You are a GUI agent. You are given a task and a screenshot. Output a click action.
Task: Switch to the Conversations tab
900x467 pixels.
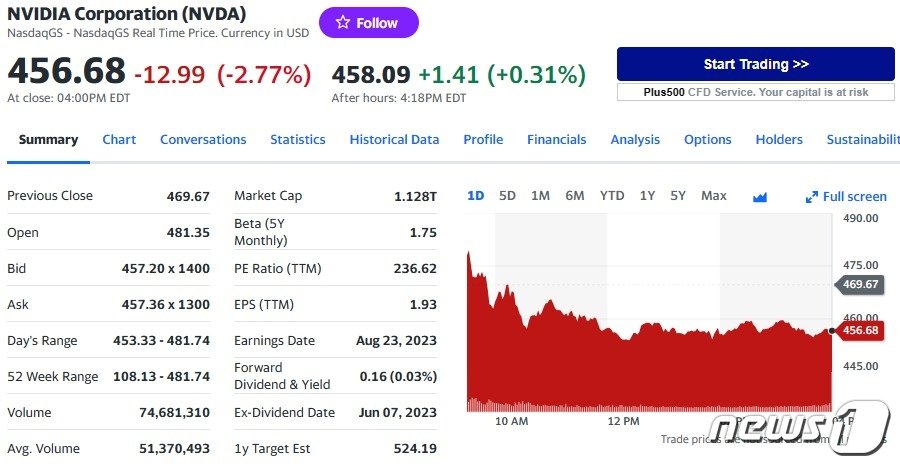203,140
